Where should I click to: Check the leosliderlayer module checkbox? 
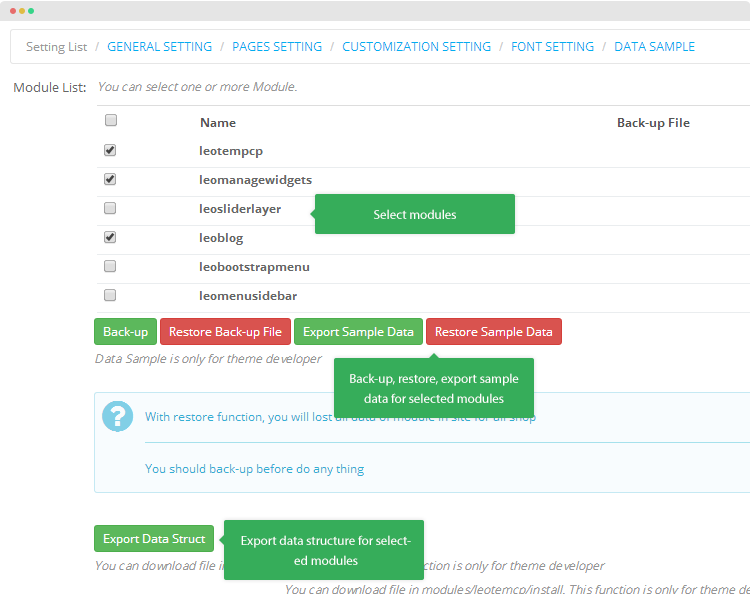(x=110, y=208)
